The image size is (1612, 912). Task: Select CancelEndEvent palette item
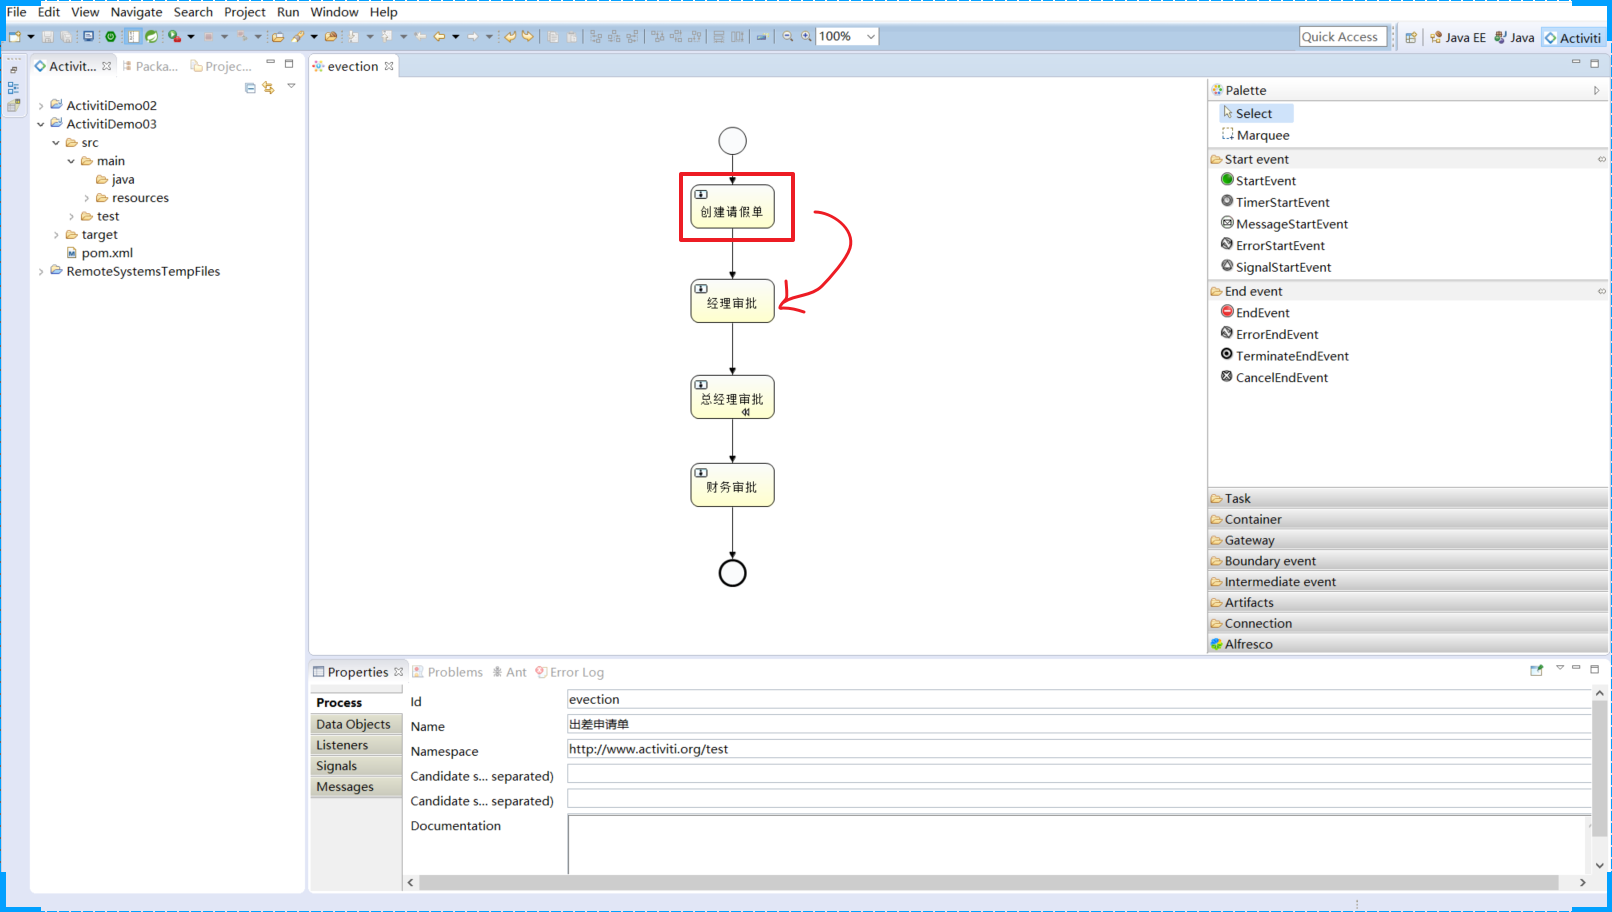[x=1274, y=377]
